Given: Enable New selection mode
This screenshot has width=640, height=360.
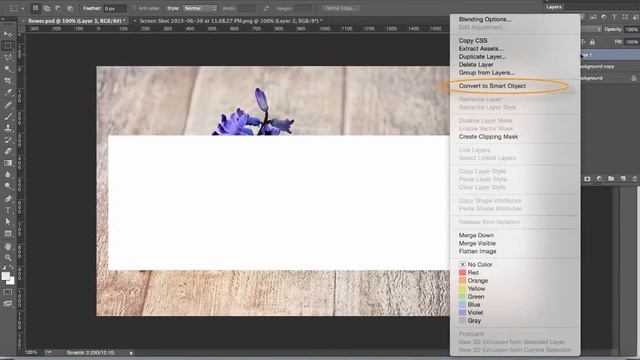Looking at the screenshot, I should point(35,8).
